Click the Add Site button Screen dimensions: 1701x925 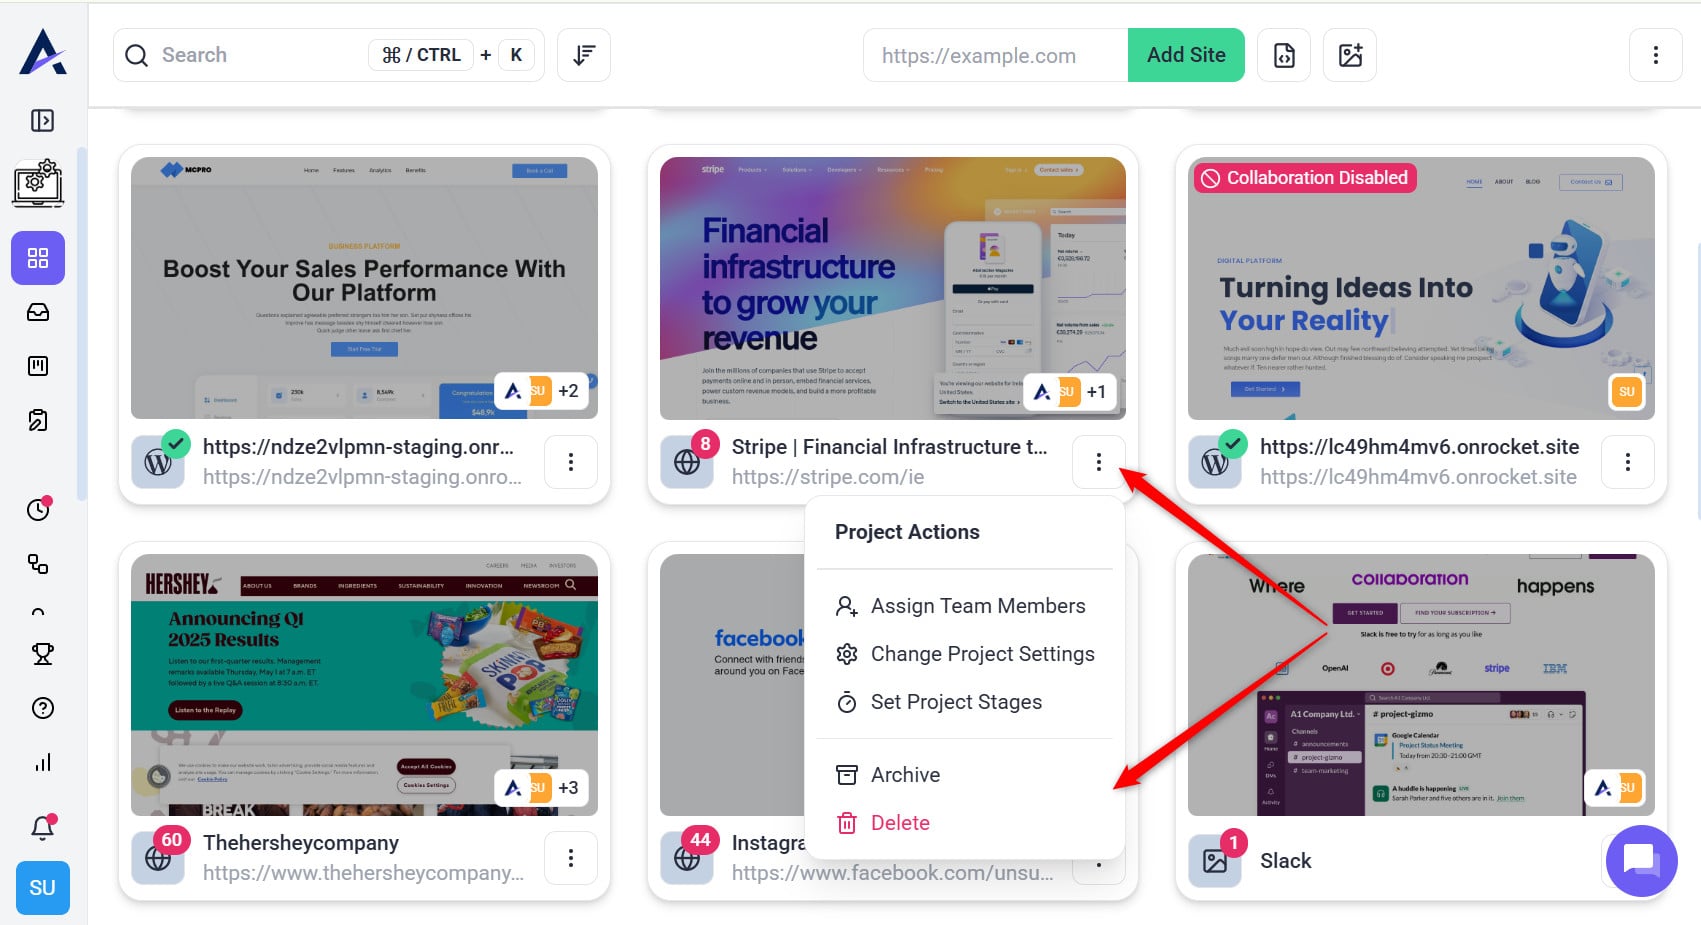pos(1186,55)
